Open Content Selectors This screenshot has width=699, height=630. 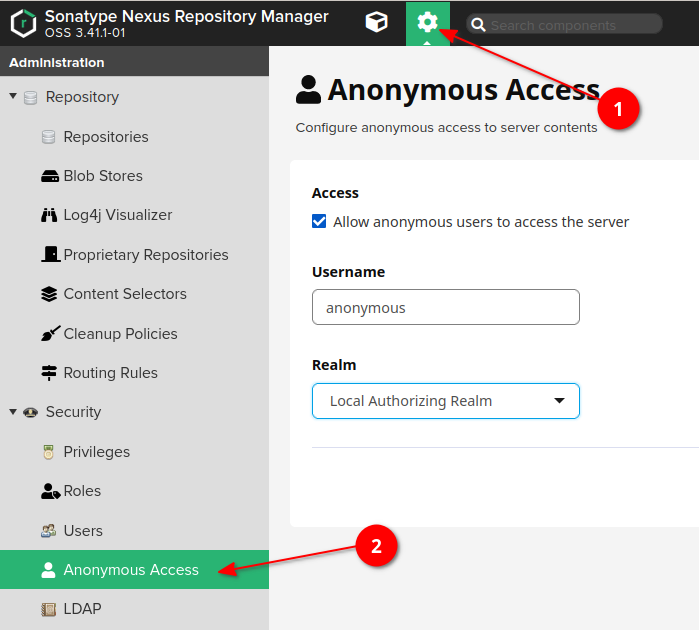tap(125, 294)
